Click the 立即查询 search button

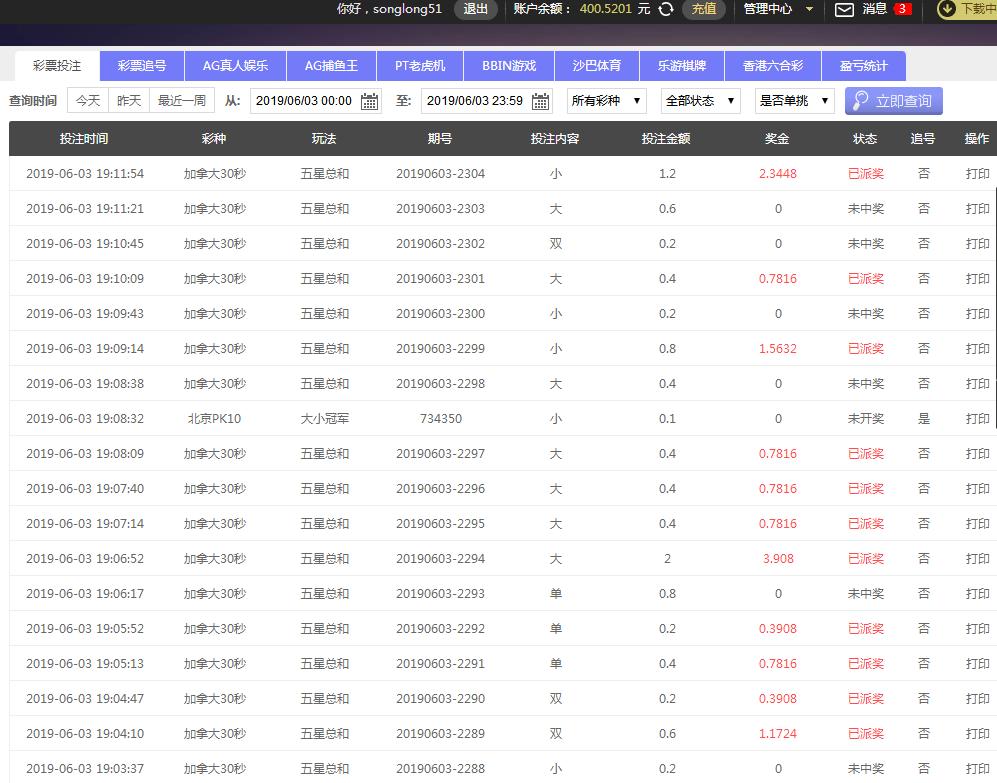(x=893, y=101)
